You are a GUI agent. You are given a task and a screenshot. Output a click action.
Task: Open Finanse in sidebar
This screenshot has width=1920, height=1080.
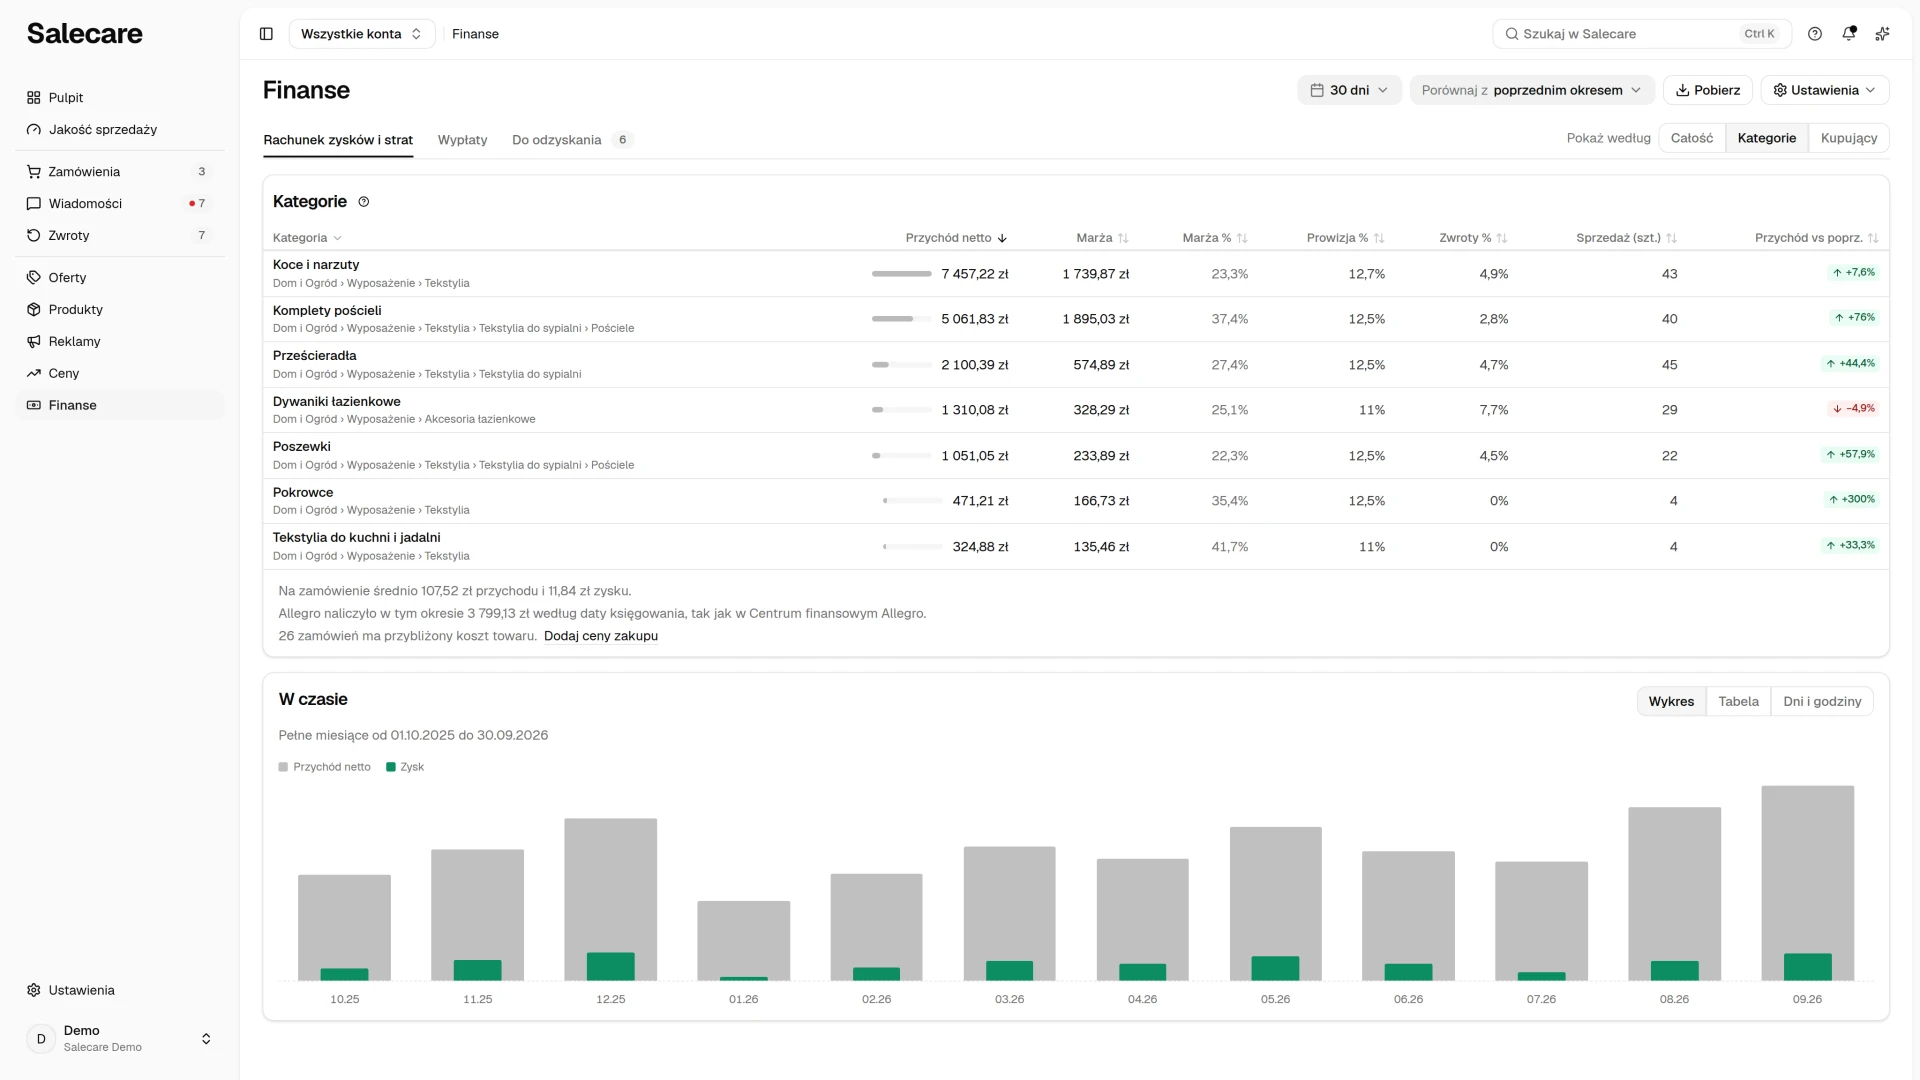[x=120, y=406]
